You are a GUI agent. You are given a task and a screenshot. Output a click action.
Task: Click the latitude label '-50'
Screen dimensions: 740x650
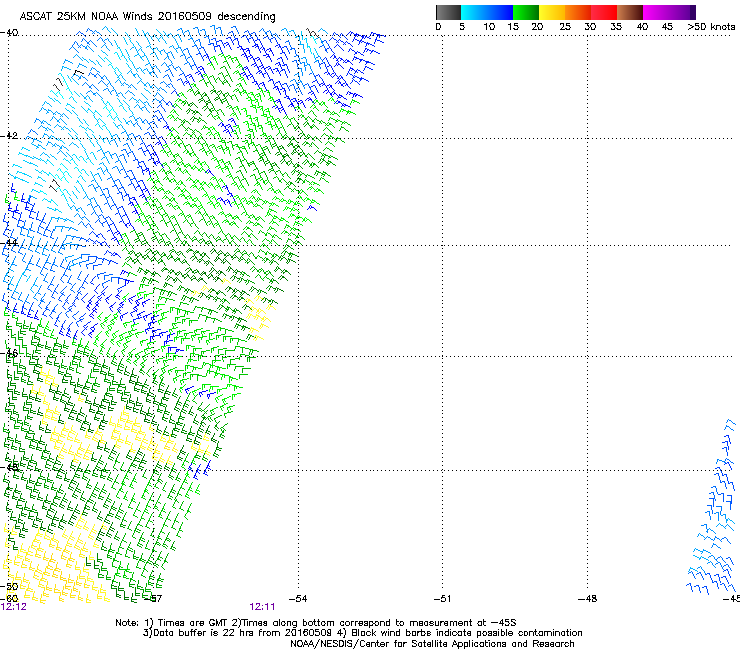pyautogui.click(x=9, y=587)
